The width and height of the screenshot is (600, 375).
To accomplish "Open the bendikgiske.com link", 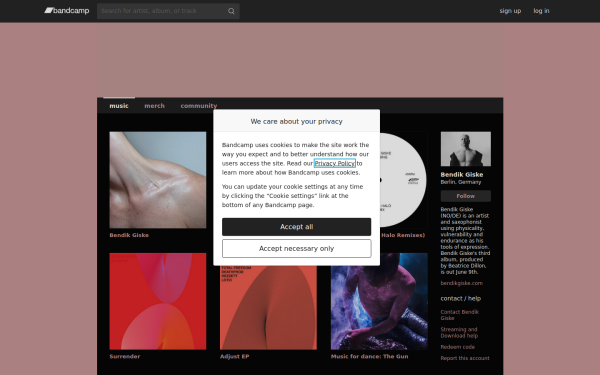I will pos(461,283).
